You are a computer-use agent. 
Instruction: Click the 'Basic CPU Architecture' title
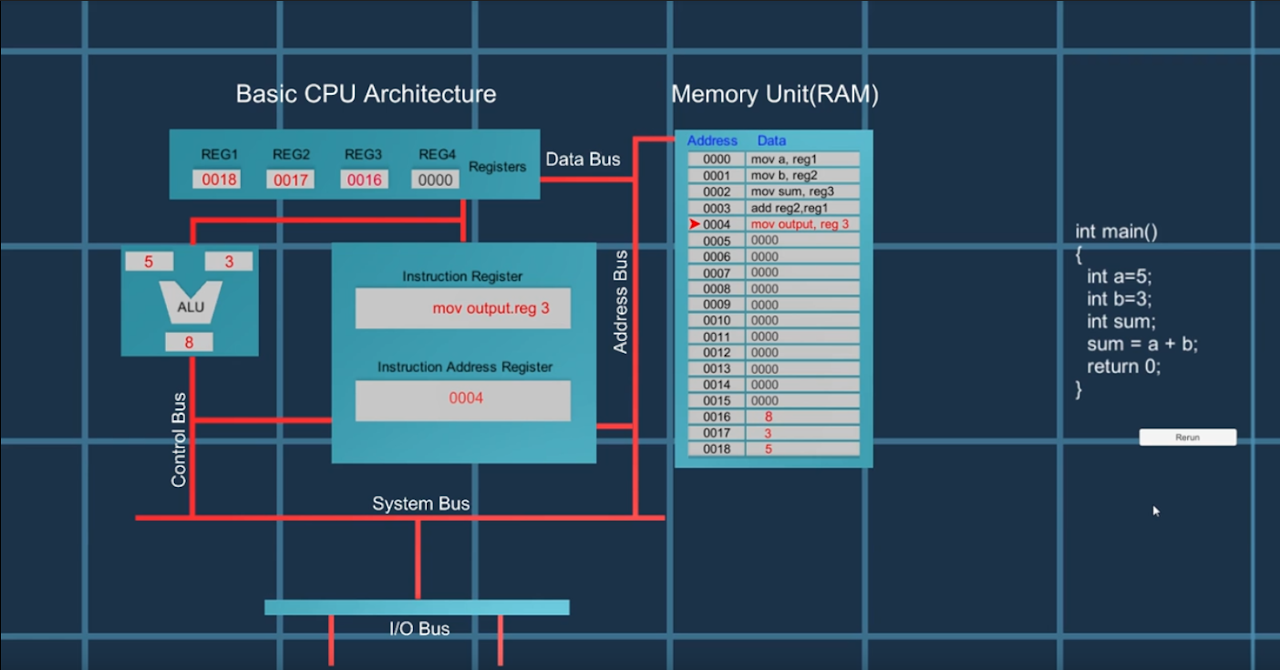(x=366, y=94)
